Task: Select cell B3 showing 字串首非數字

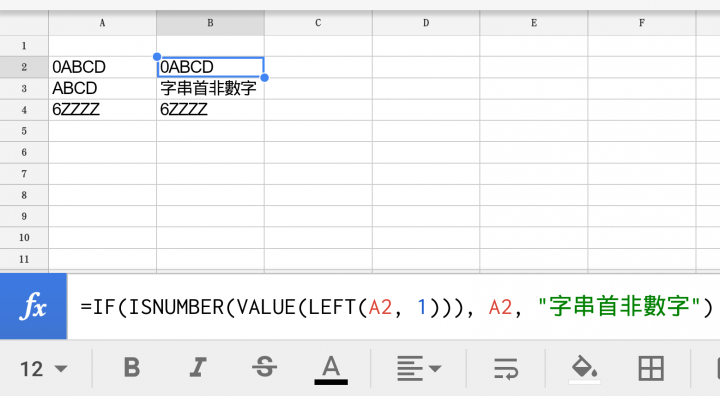Action: point(210,88)
